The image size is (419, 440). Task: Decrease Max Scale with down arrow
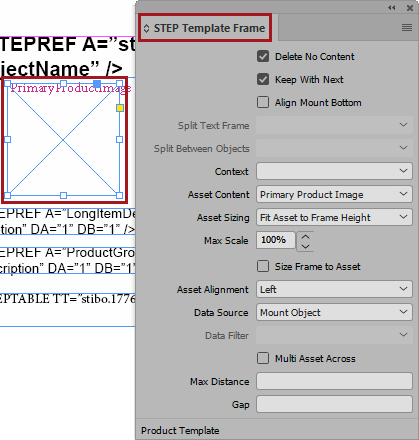(x=305, y=246)
